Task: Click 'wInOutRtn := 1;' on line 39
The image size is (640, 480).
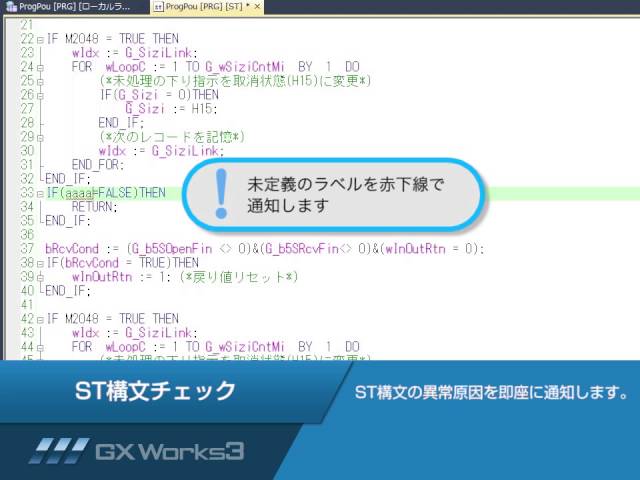Action: tap(122, 277)
